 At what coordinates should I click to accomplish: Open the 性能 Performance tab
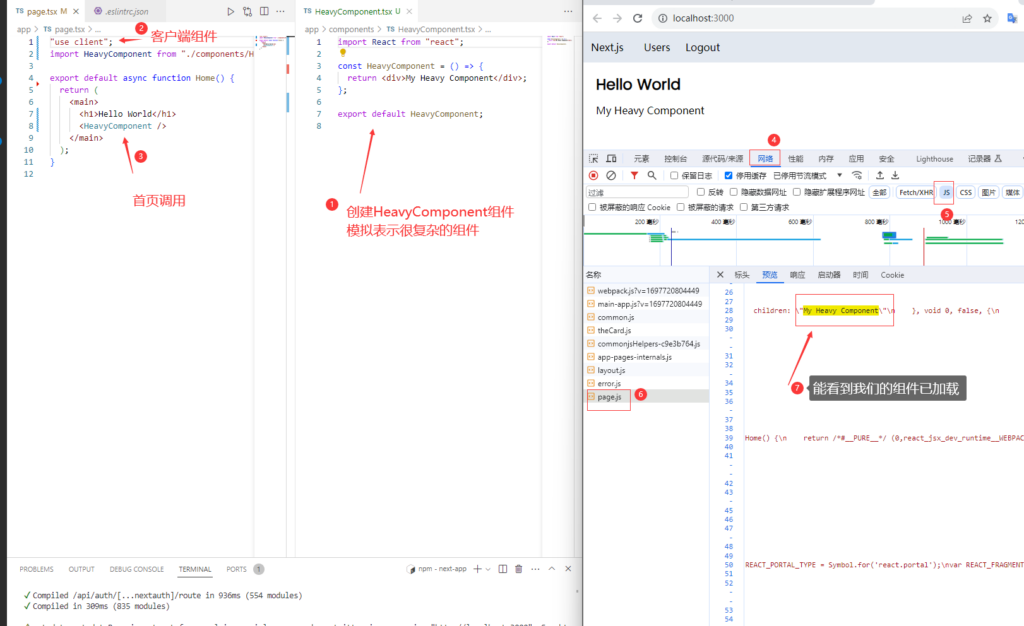point(795,159)
